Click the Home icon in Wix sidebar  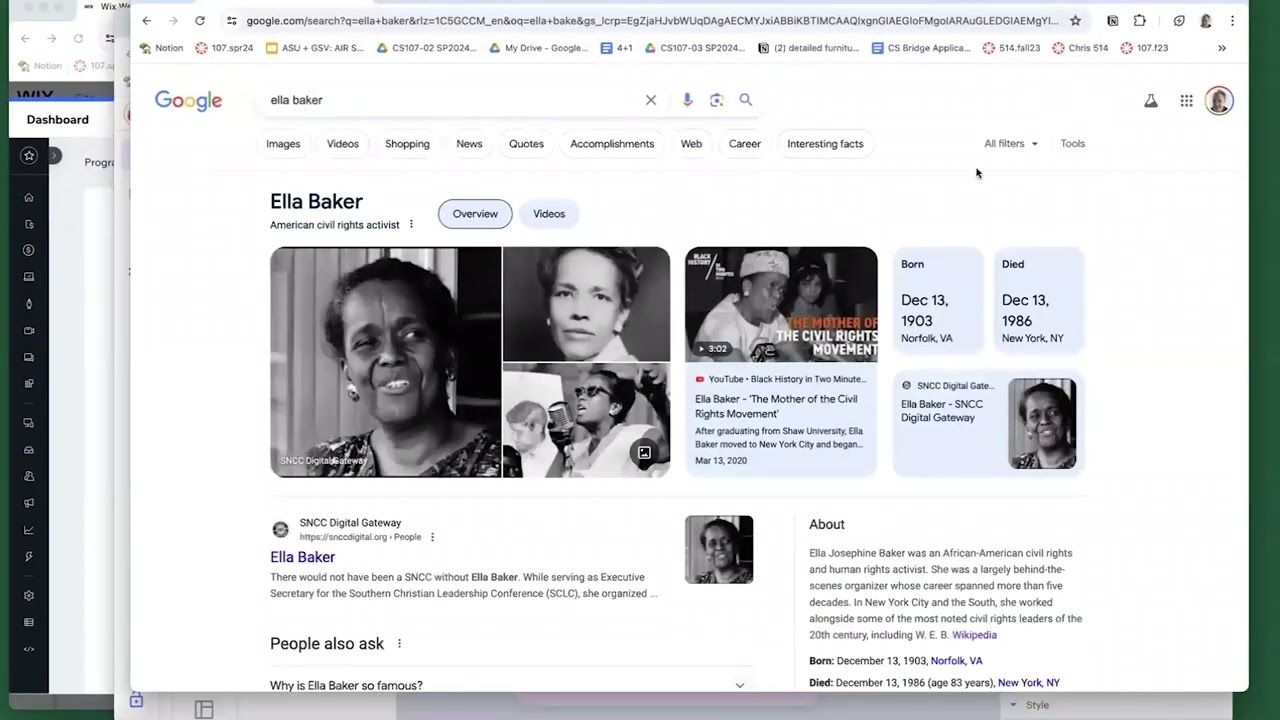(x=29, y=197)
